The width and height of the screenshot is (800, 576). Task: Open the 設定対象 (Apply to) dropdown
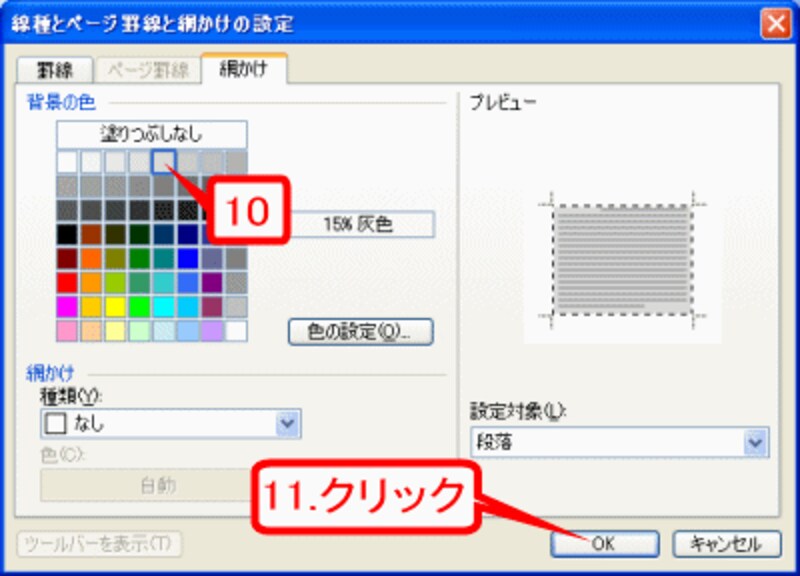click(755, 442)
